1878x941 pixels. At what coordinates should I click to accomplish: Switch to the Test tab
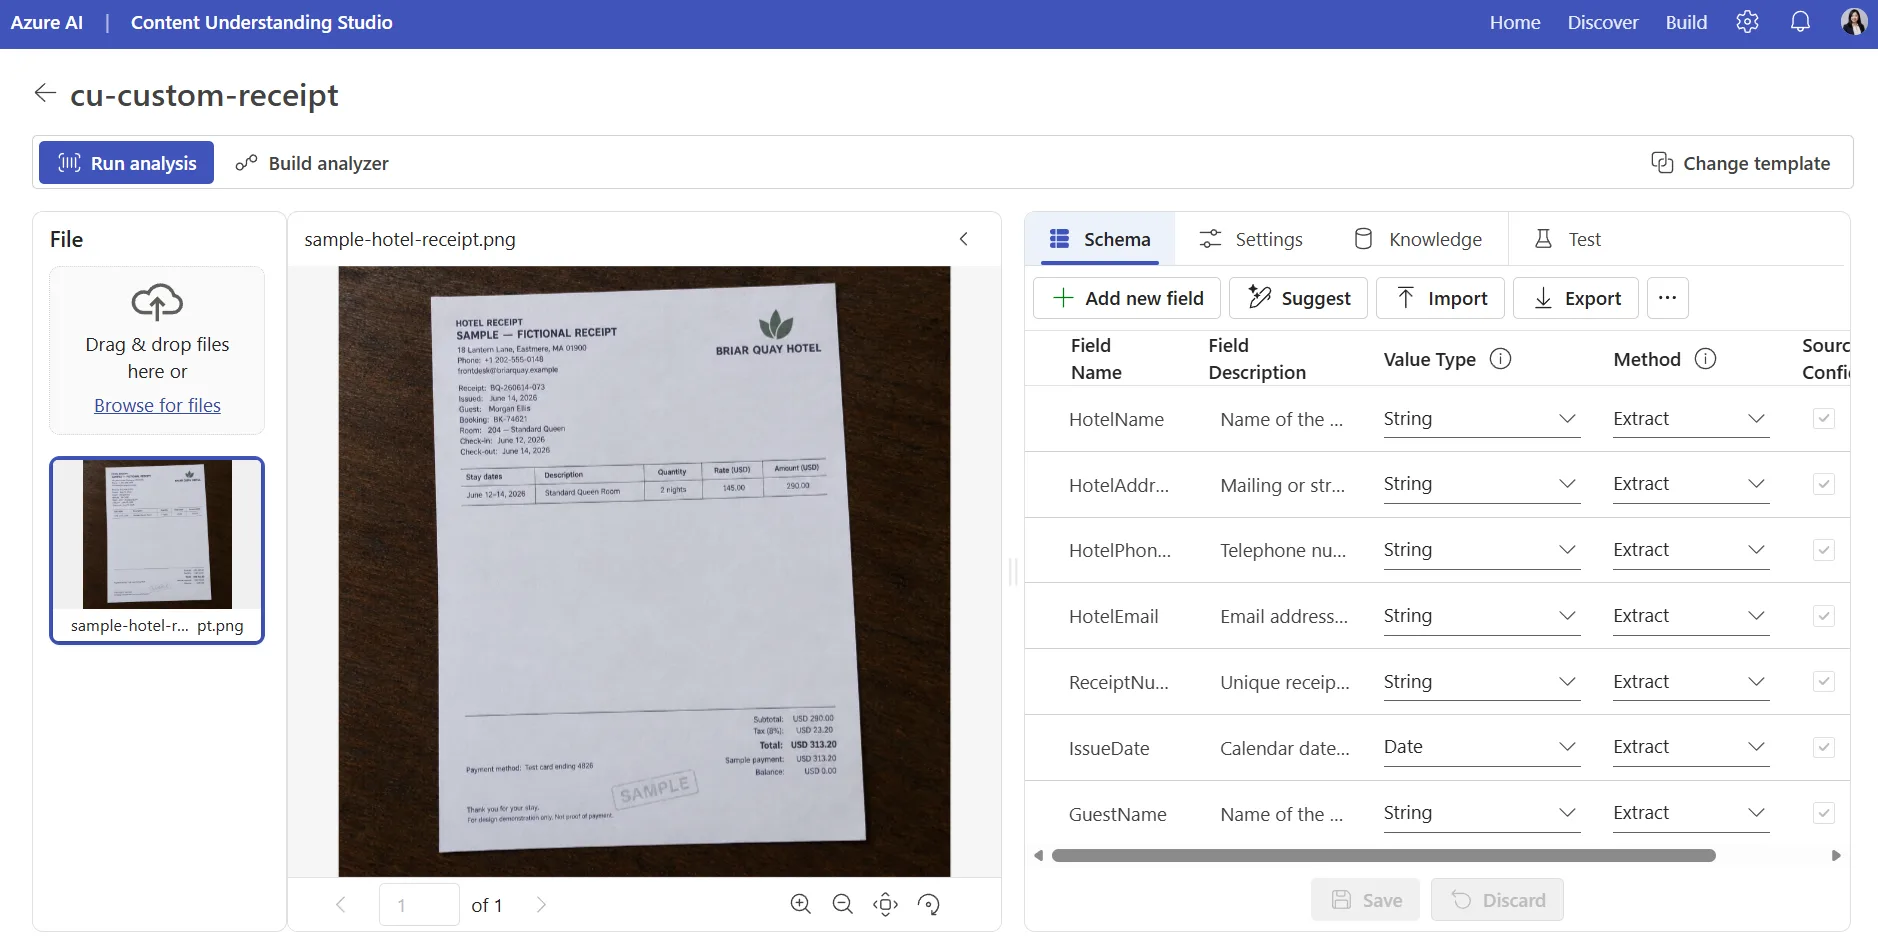[1567, 239]
